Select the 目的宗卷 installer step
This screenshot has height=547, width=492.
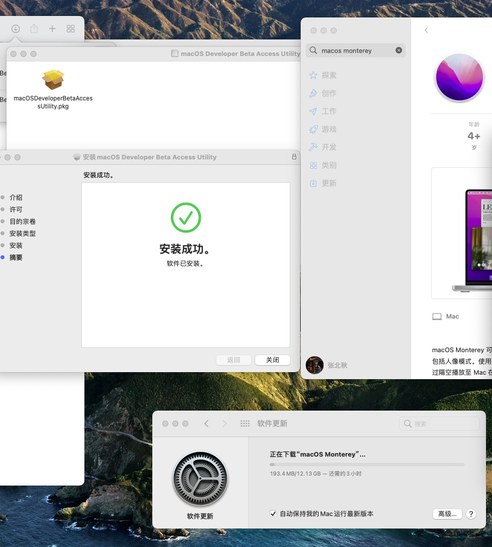[x=22, y=222]
